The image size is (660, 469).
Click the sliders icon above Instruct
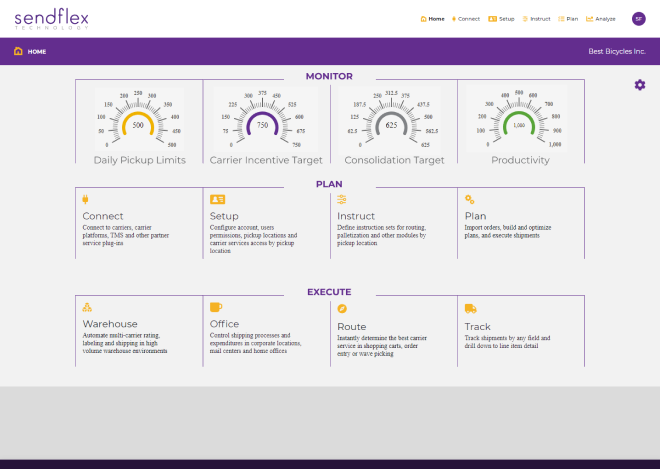tap(342, 199)
